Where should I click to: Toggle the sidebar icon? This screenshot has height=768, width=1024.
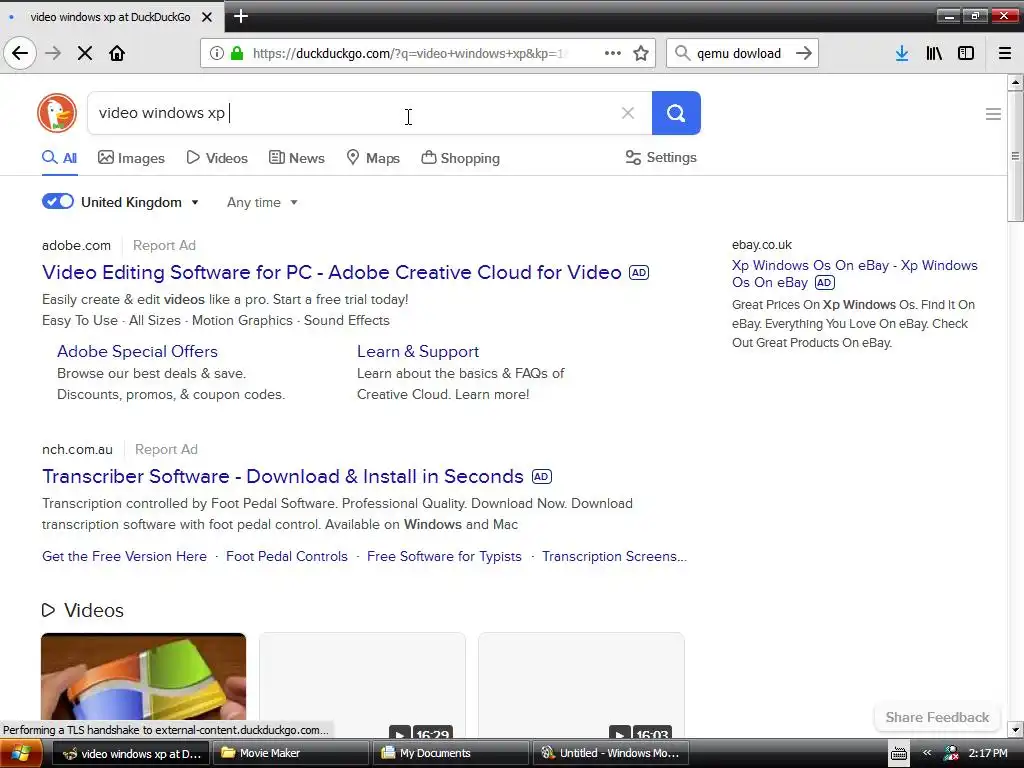click(x=966, y=53)
